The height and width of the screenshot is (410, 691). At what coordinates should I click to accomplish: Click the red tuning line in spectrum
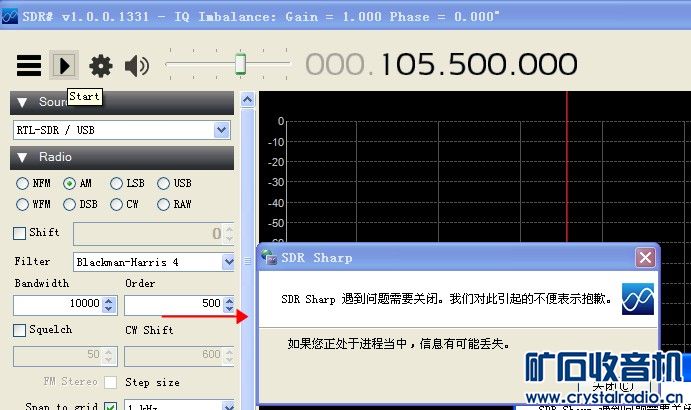pos(567,167)
